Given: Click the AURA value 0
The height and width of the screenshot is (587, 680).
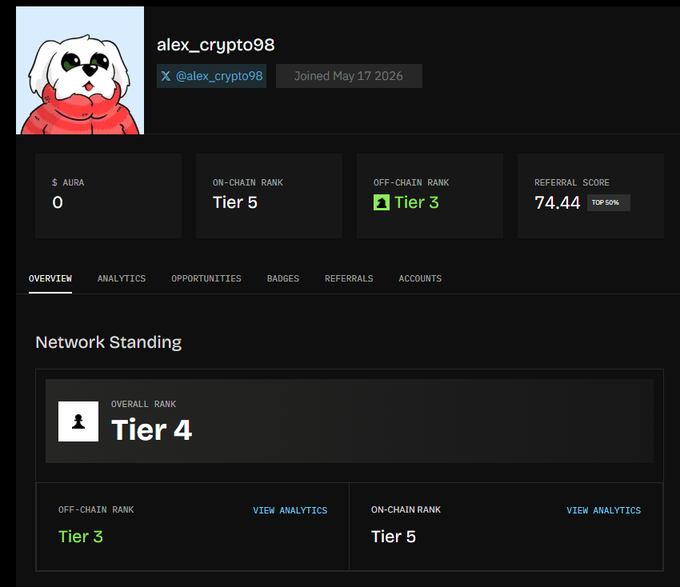Looking at the screenshot, I should point(57,202).
